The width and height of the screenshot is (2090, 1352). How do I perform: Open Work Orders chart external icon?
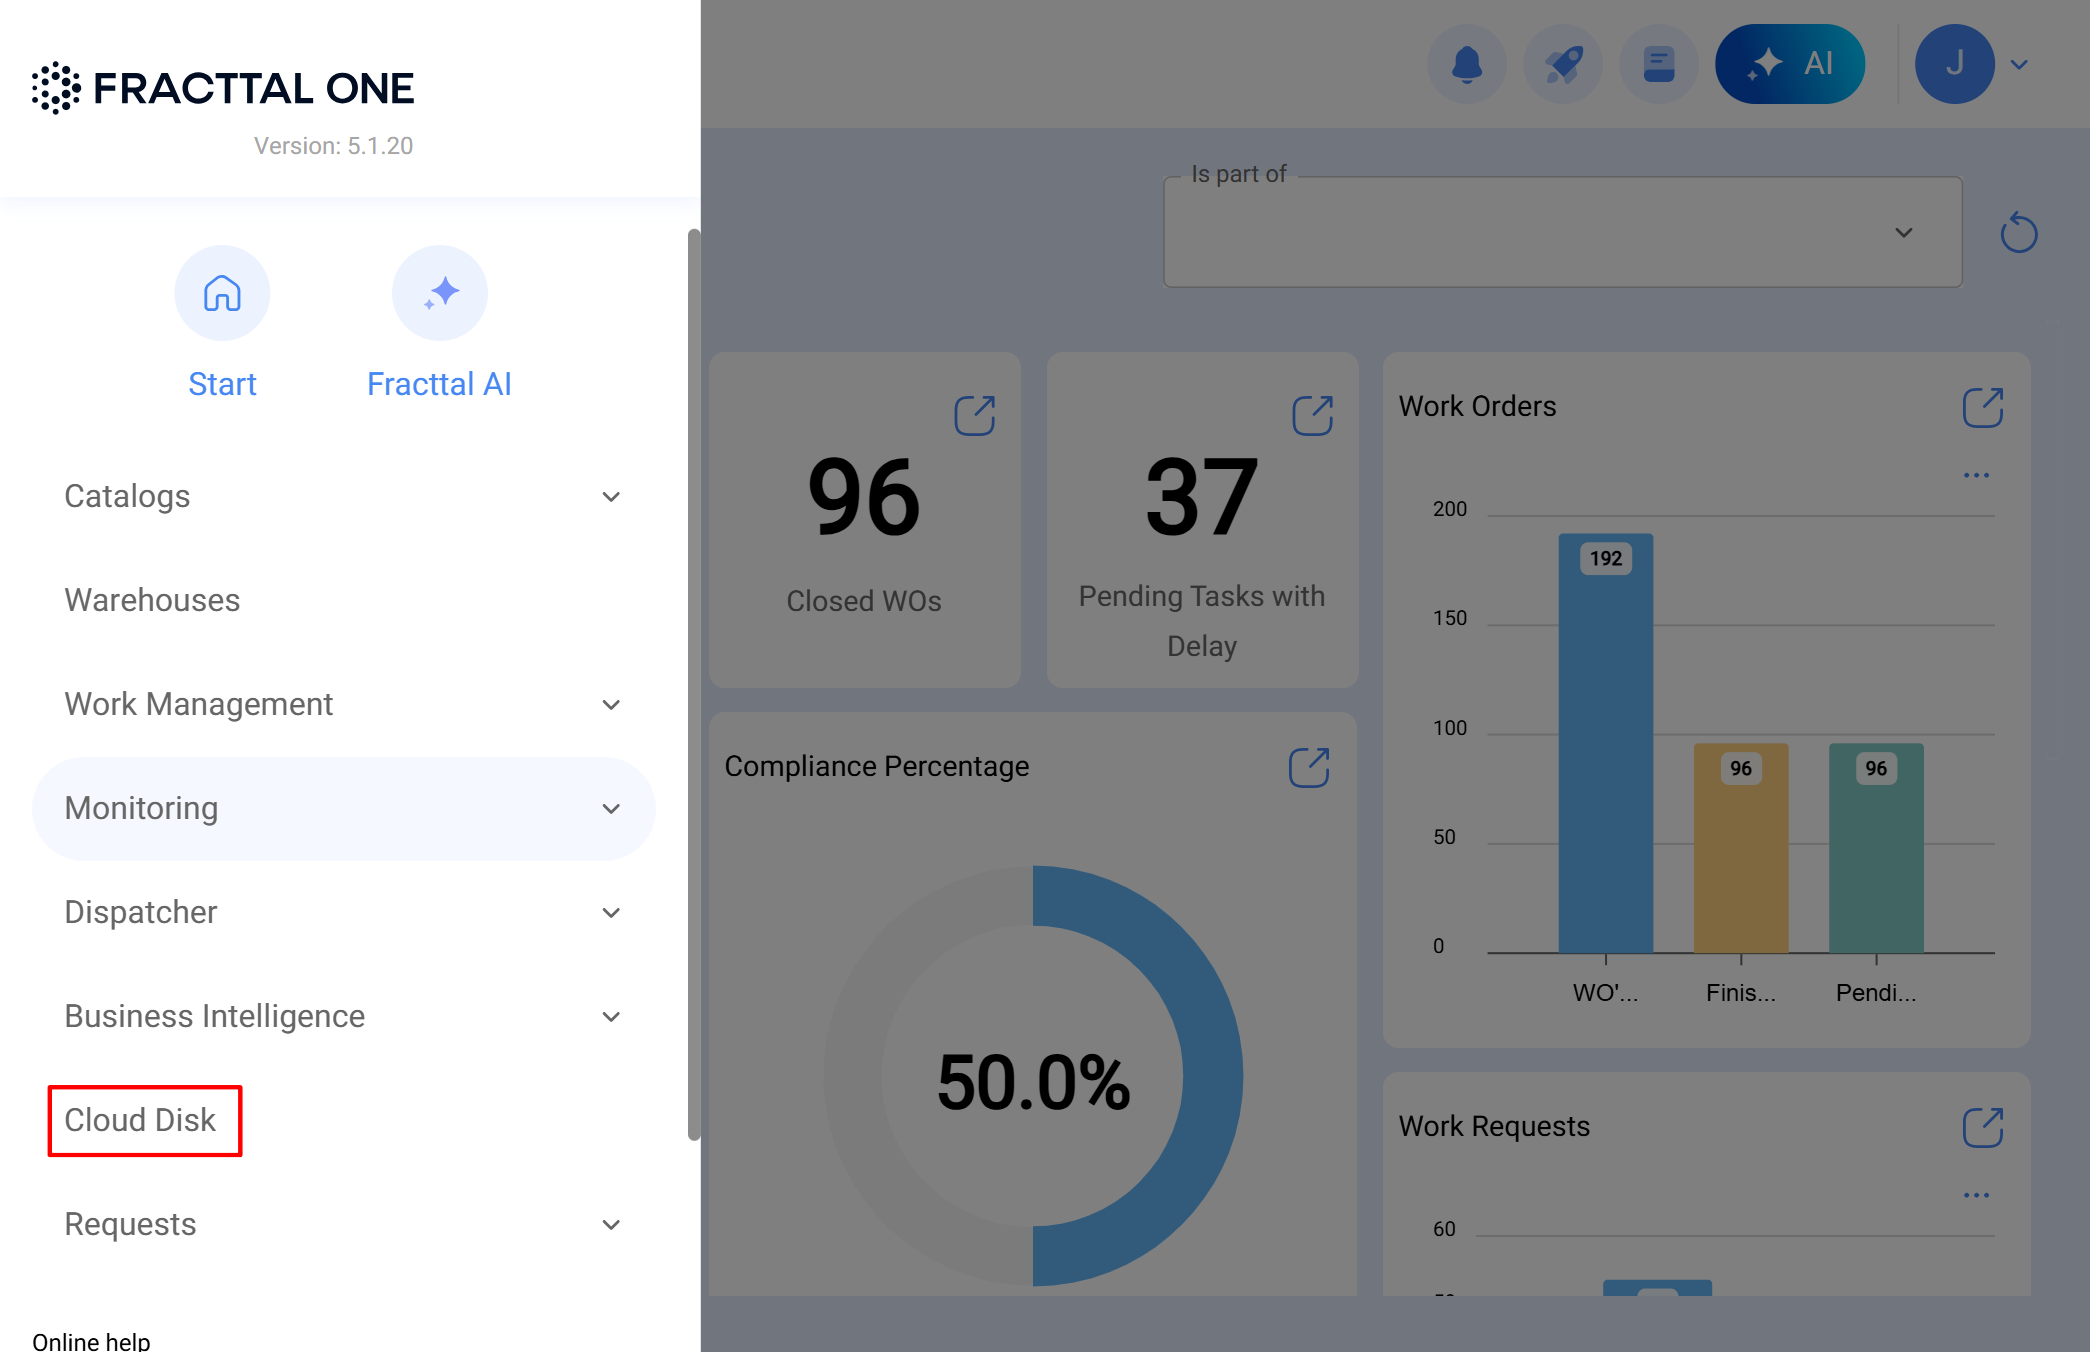point(1982,407)
